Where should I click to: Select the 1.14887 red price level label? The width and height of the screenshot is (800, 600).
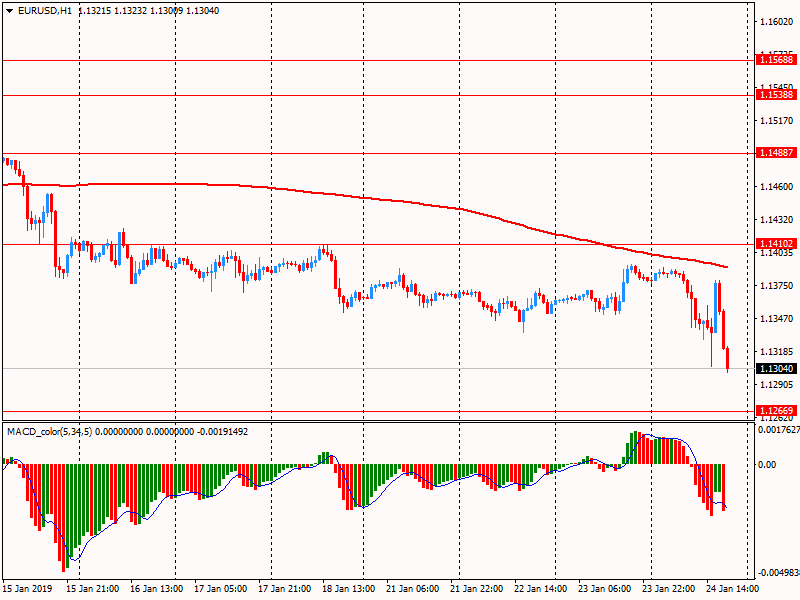(776, 153)
